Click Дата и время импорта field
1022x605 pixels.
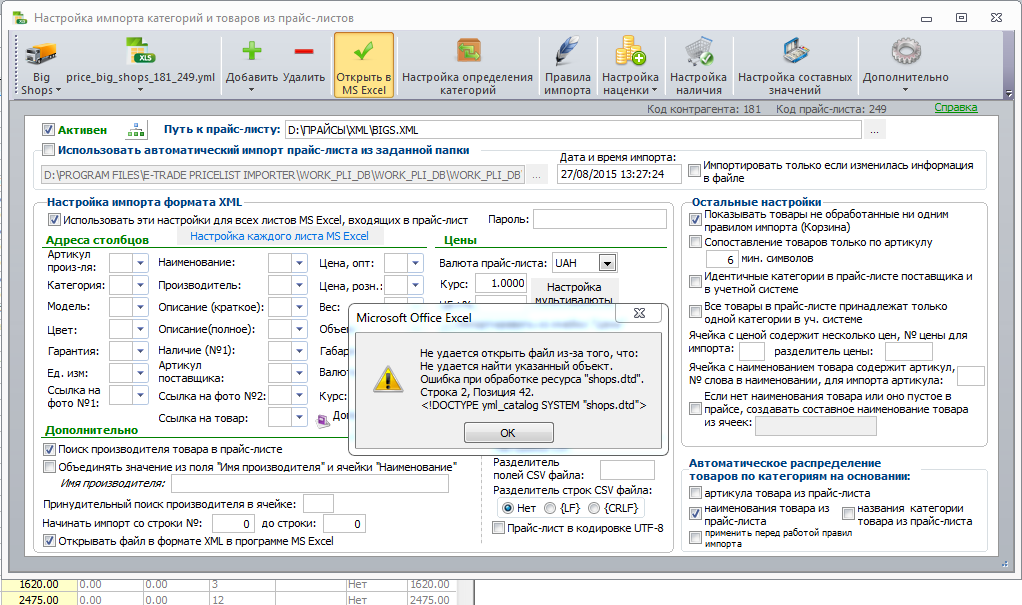coord(619,174)
